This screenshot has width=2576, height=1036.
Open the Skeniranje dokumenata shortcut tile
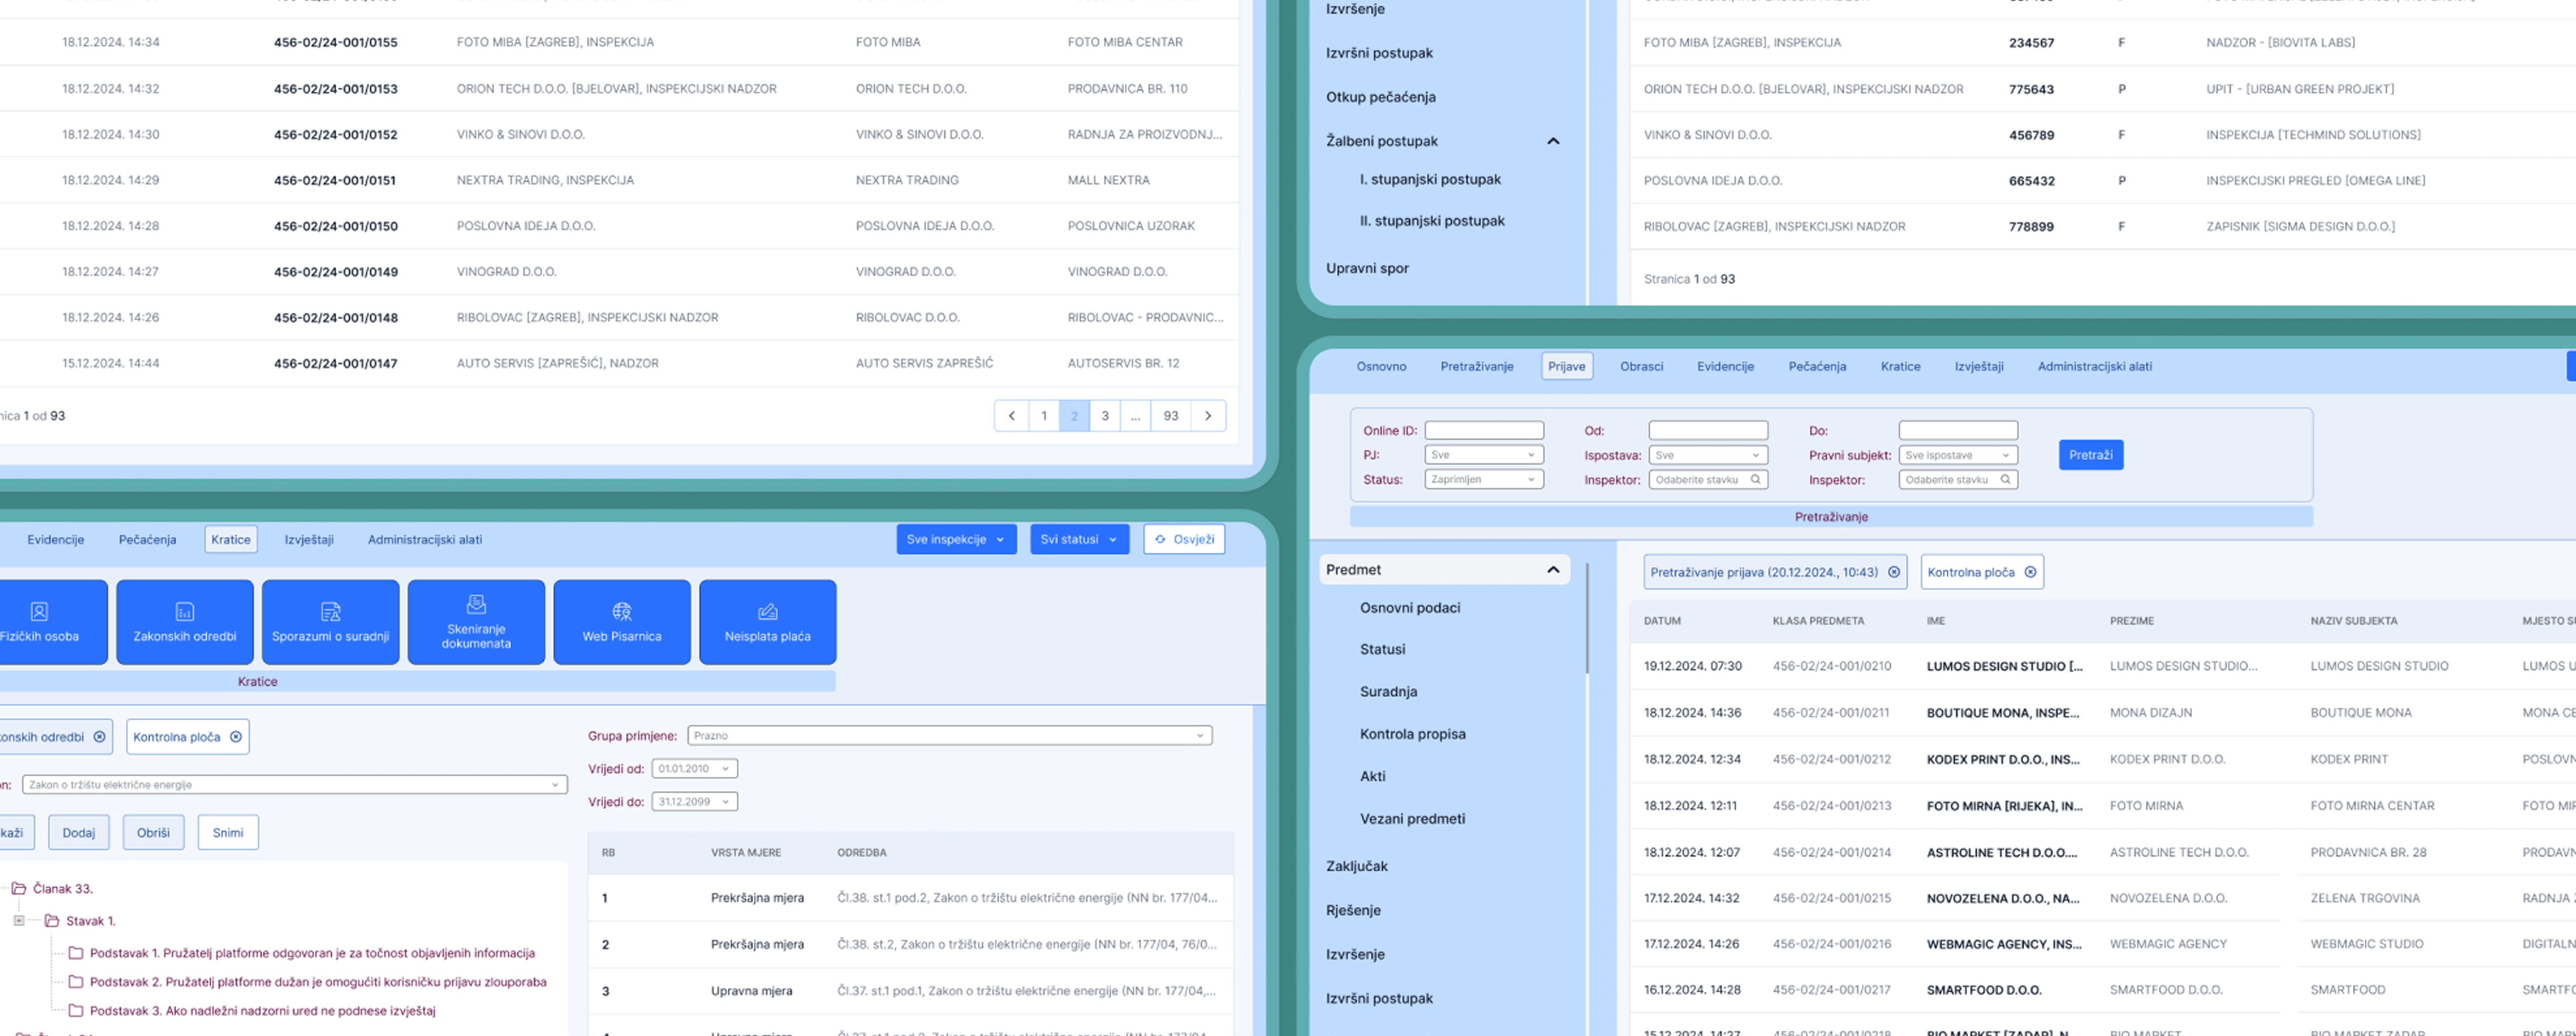(x=476, y=622)
